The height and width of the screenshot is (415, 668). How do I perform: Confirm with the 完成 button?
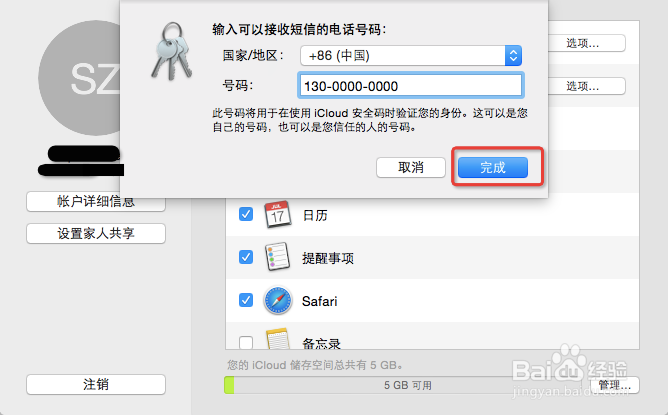tap(493, 167)
